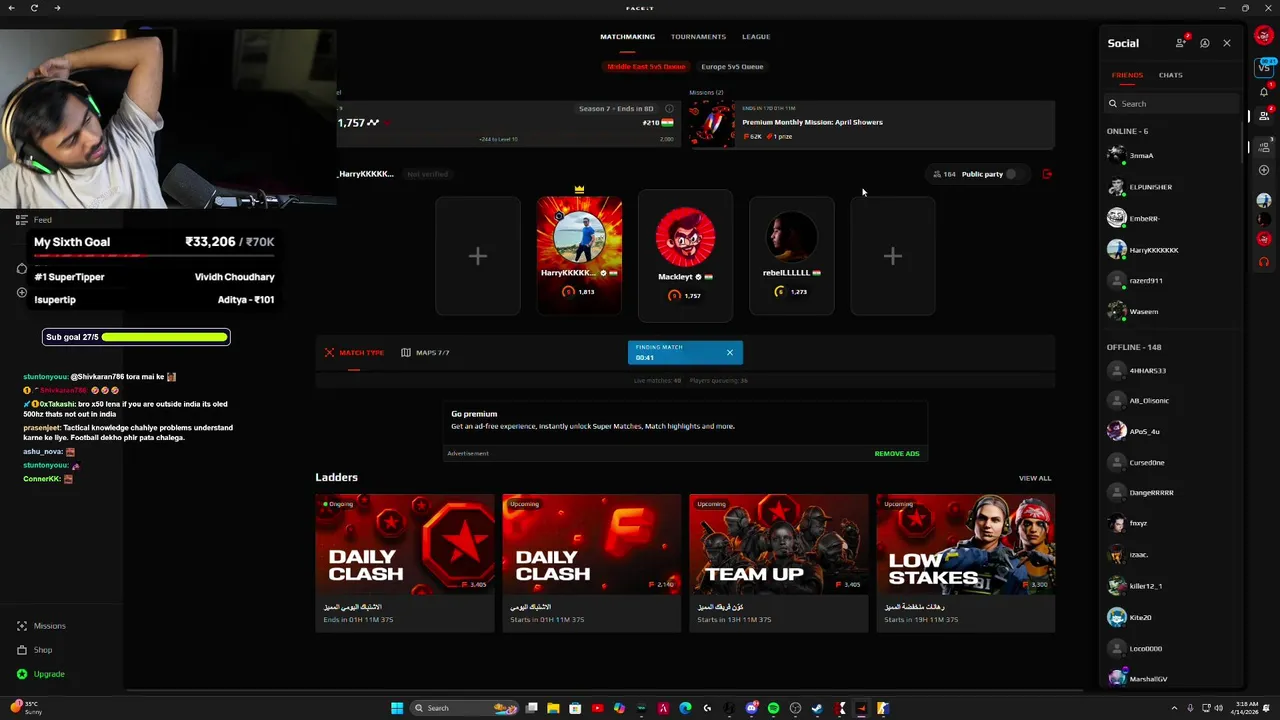Cancel match search with the X button
Viewport: 1280px width, 720px height.
click(x=729, y=352)
